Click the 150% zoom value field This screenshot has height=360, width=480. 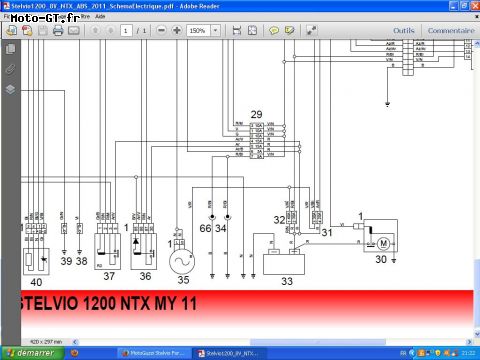[198, 31]
